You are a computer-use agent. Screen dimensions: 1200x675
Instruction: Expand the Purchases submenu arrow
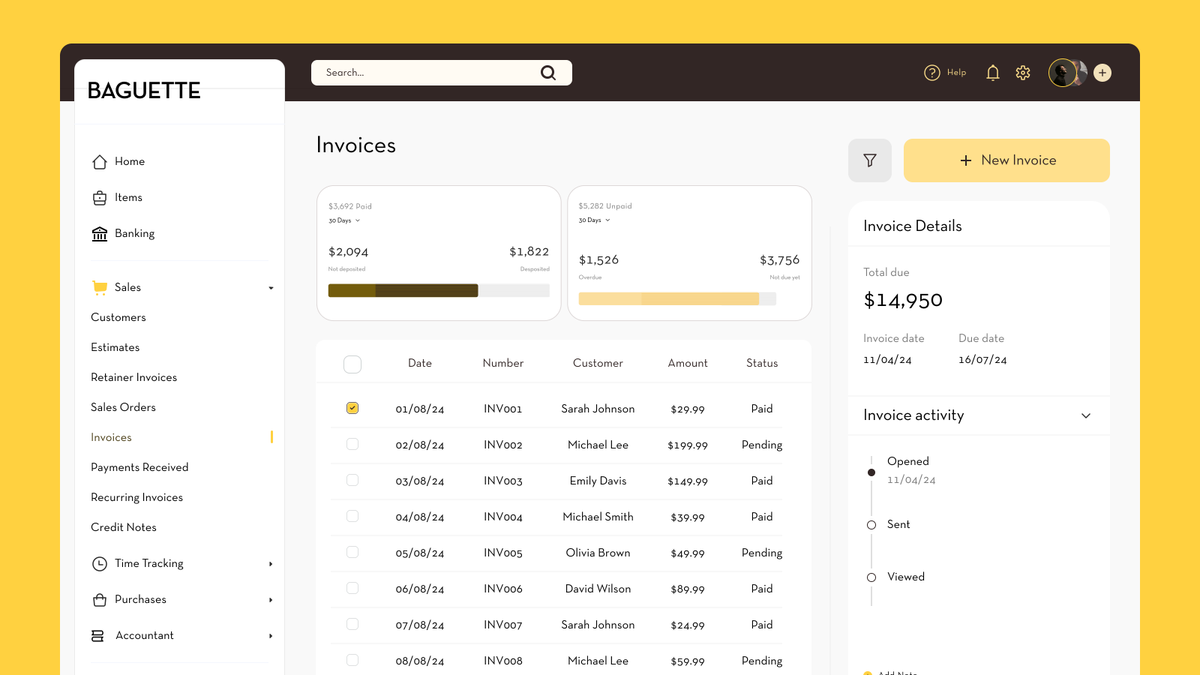(270, 600)
